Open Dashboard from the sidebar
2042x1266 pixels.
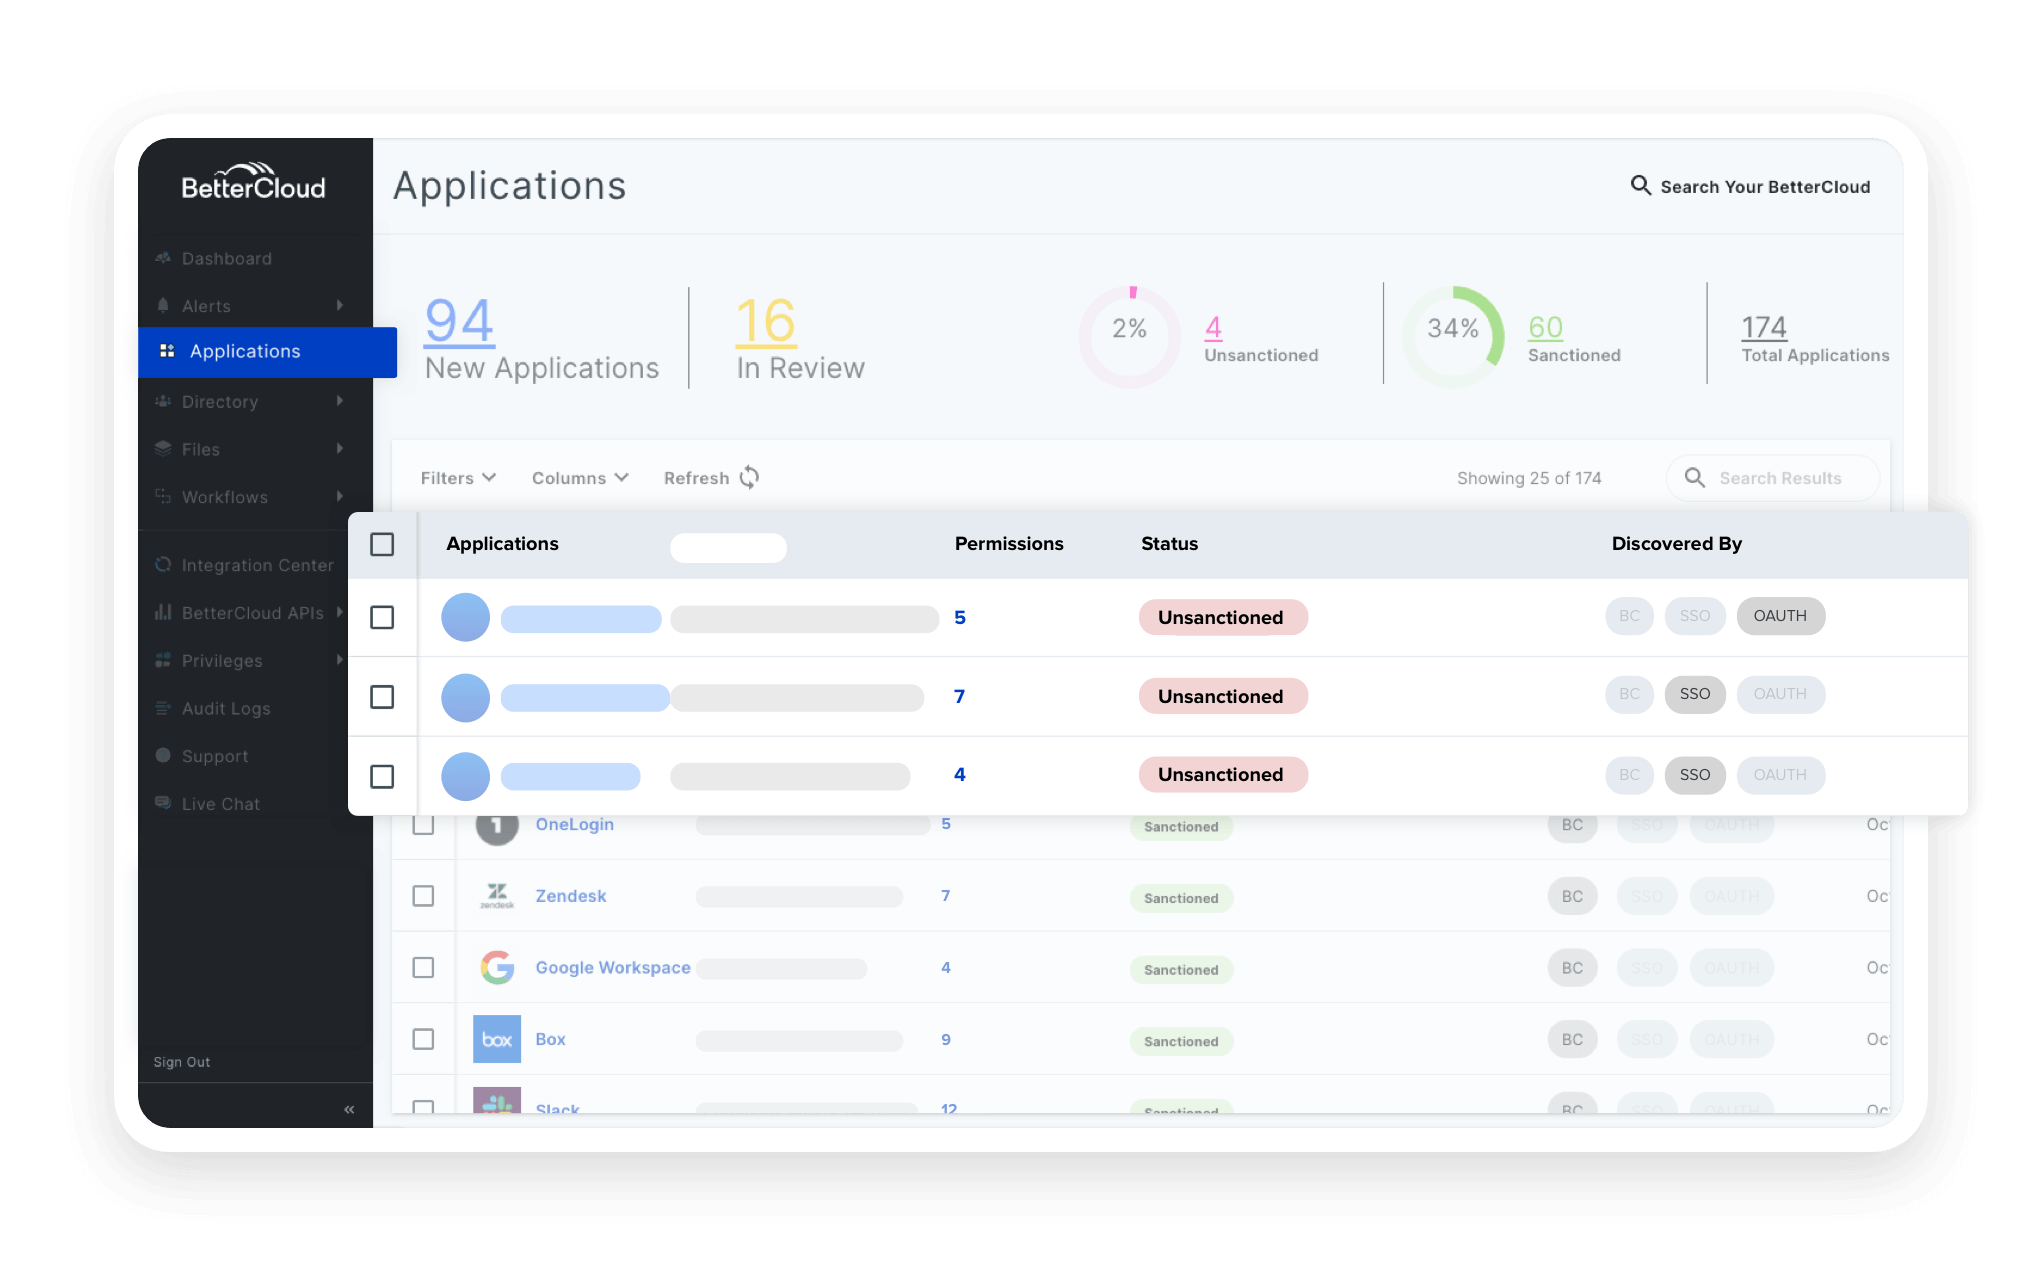[226, 258]
